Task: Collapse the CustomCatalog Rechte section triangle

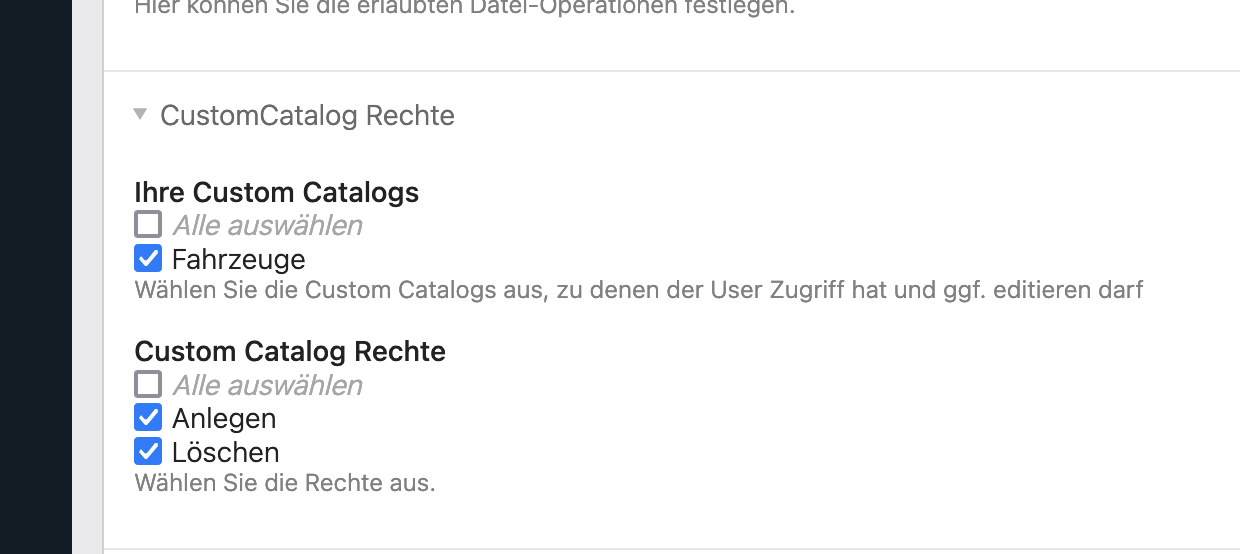Action: tap(140, 115)
